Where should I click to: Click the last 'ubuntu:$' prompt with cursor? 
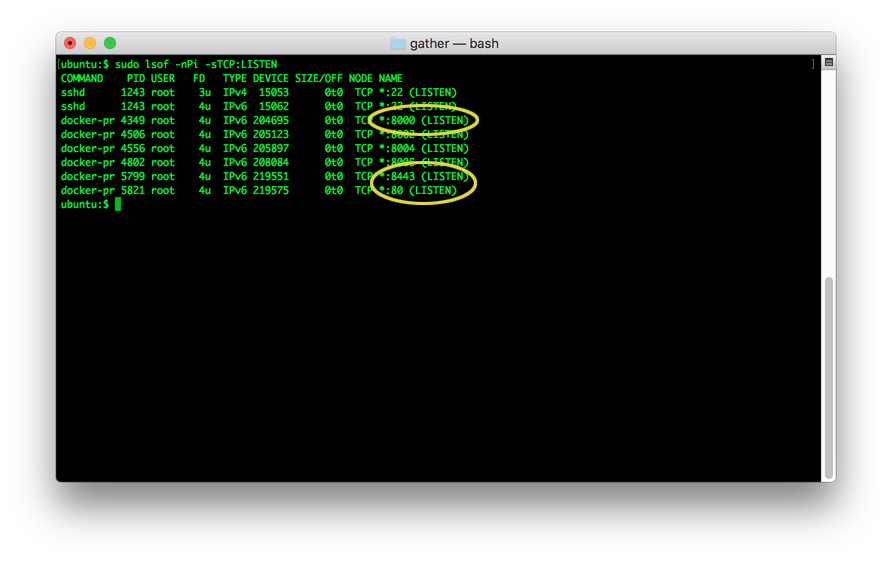click(x=91, y=204)
